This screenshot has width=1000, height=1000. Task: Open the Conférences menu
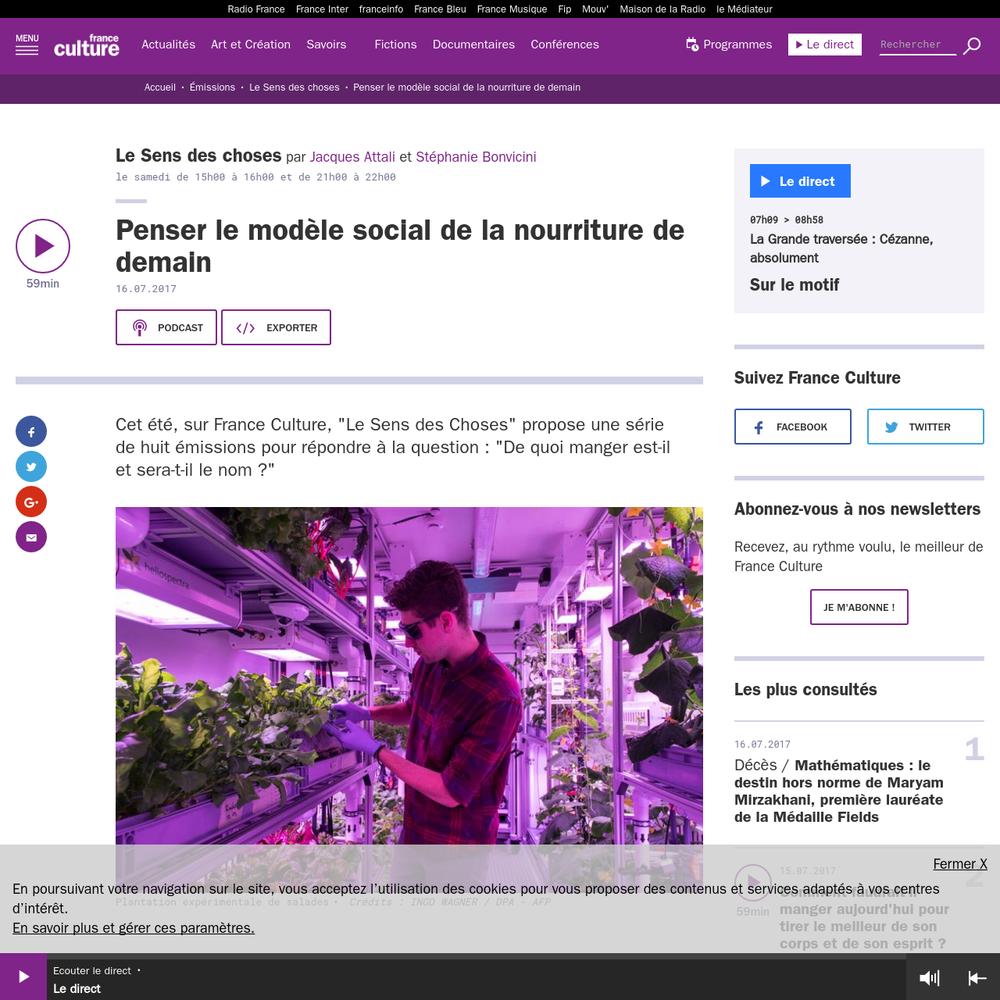click(565, 45)
